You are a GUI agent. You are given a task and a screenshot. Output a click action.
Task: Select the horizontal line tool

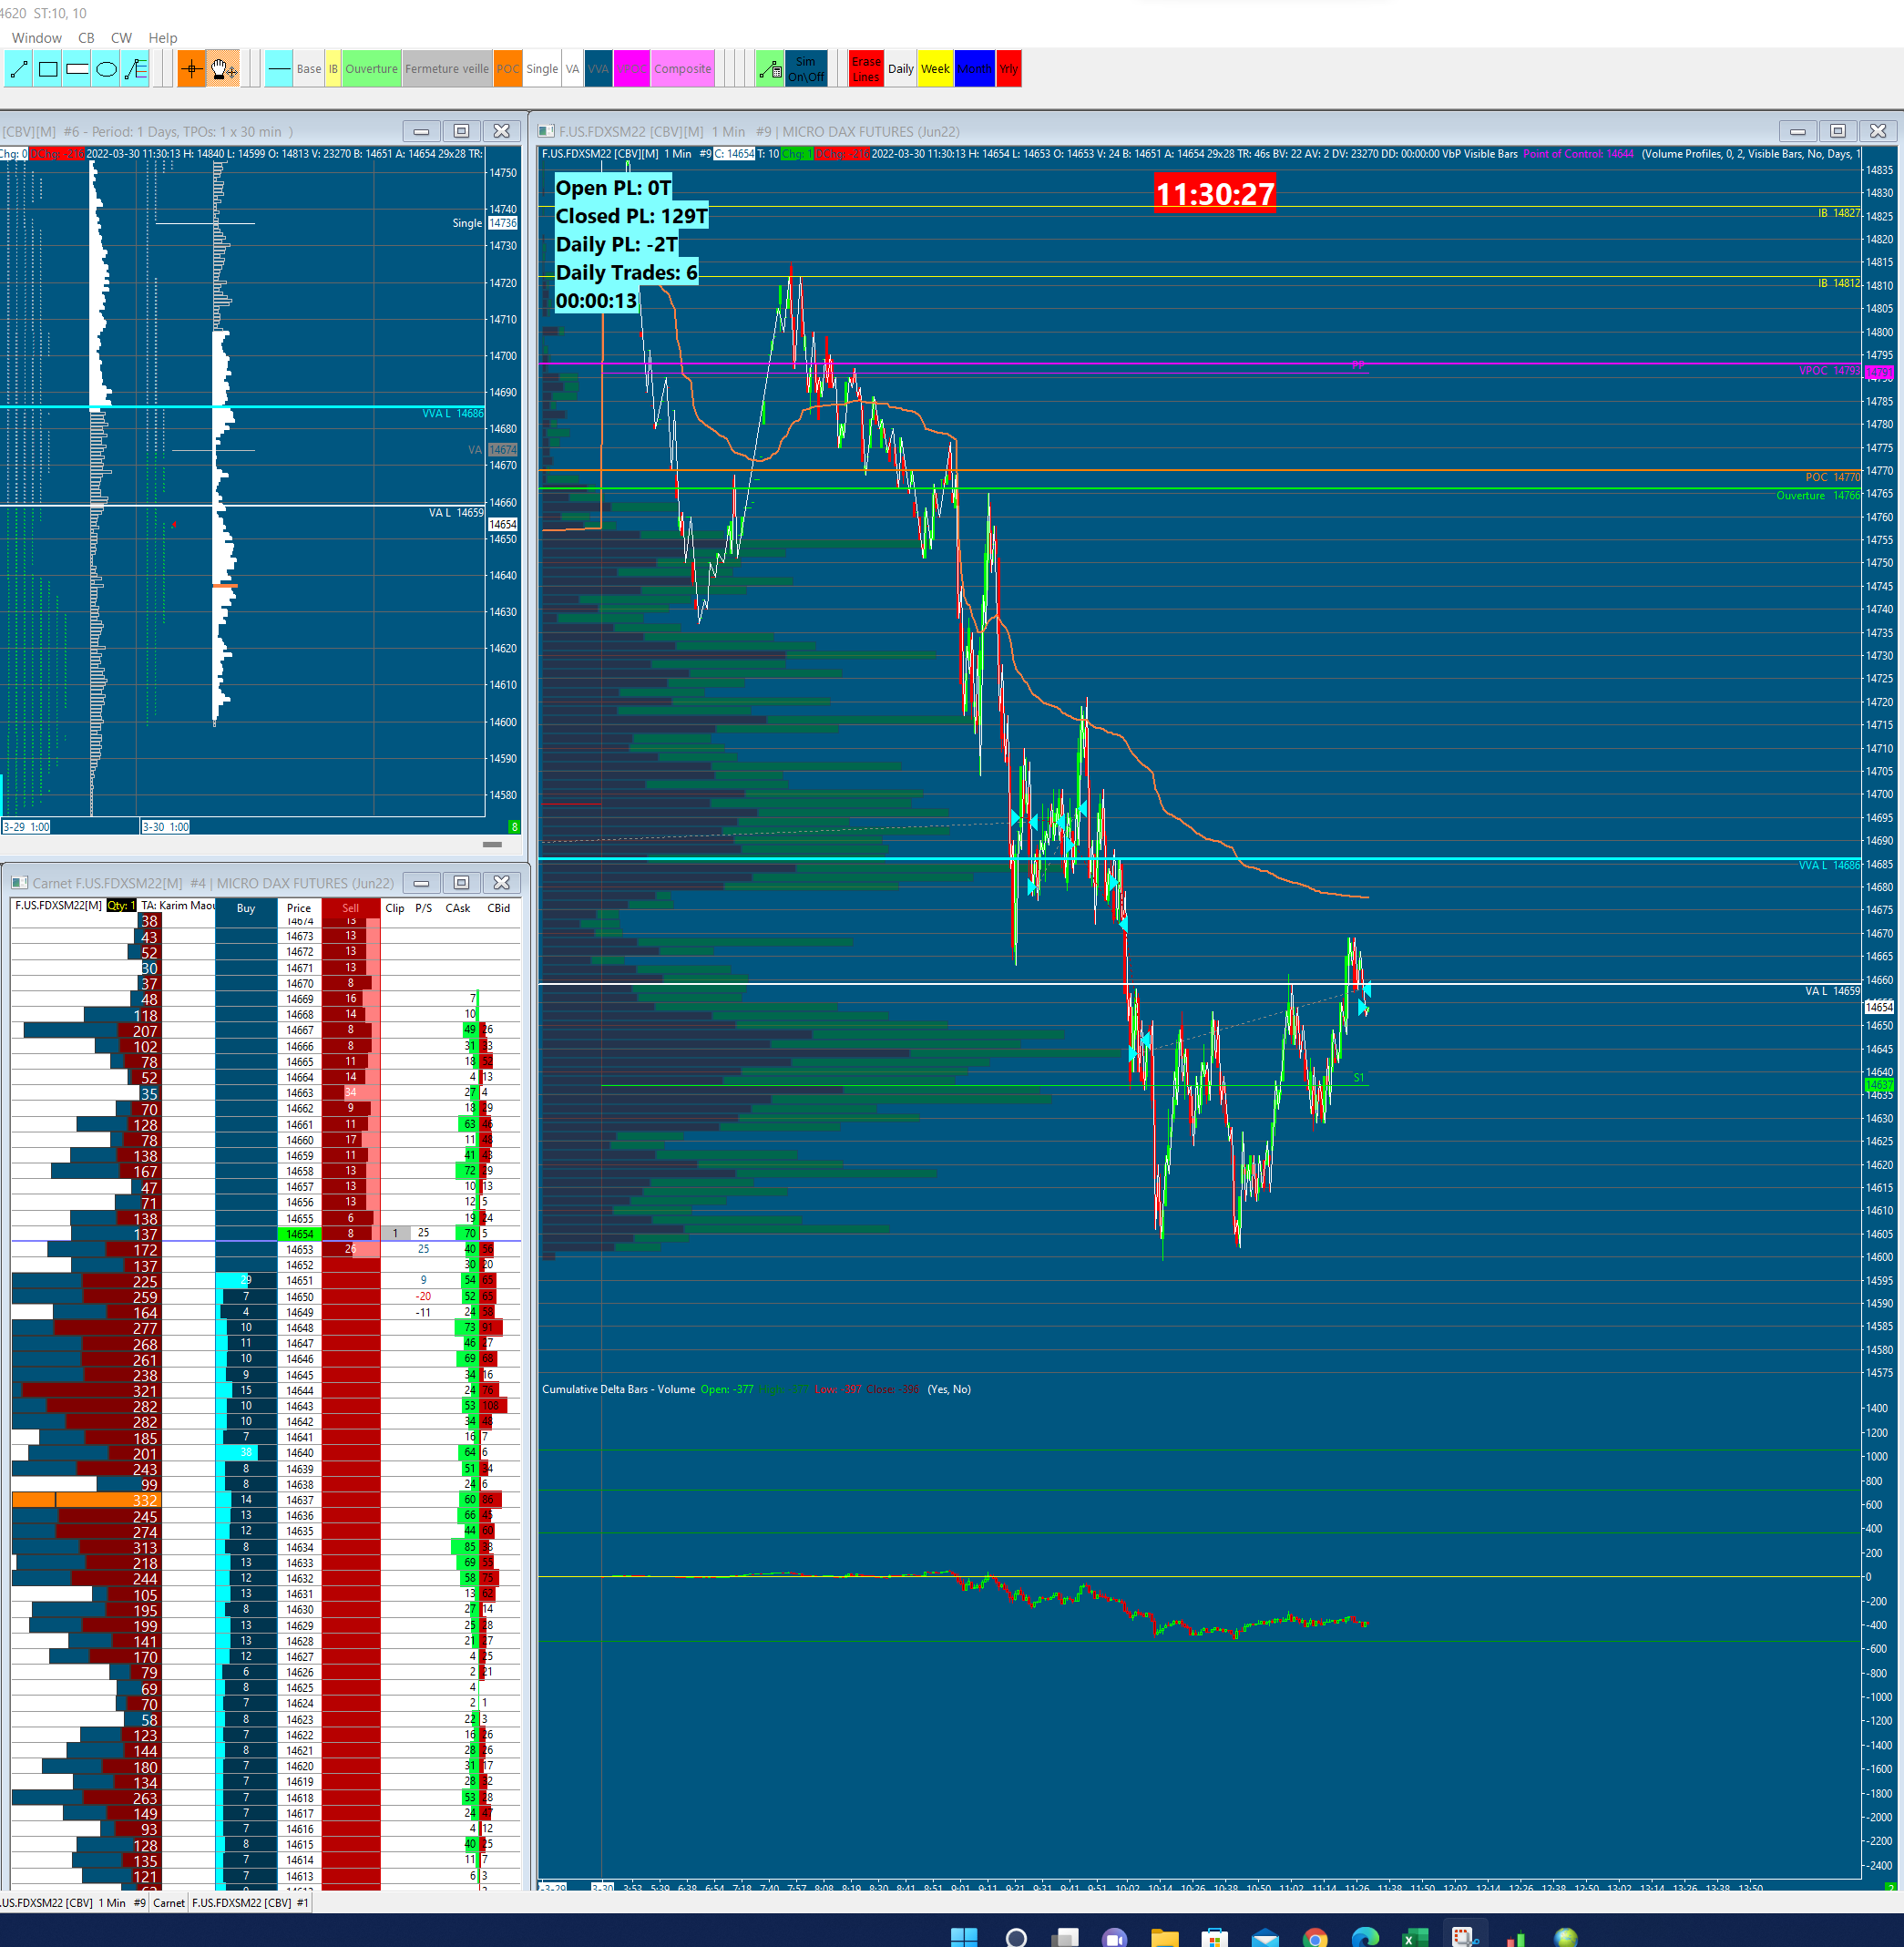(x=279, y=69)
